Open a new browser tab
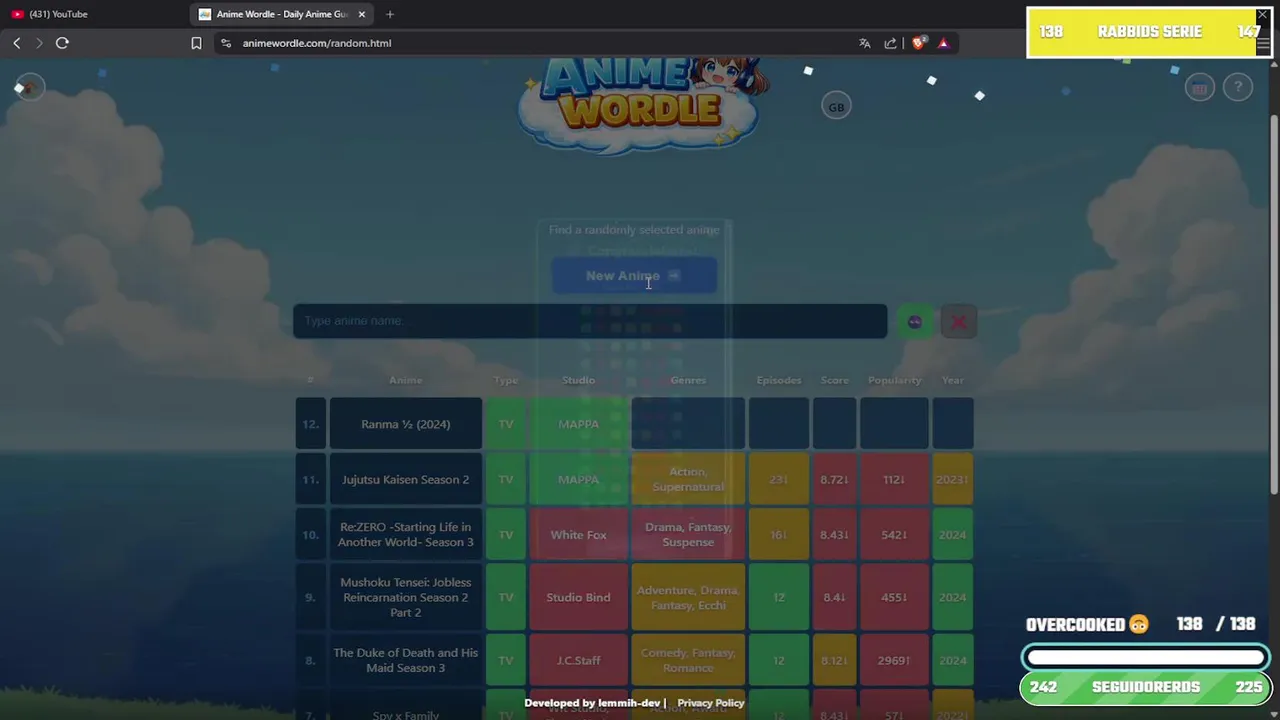This screenshot has width=1280, height=720. (390, 14)
